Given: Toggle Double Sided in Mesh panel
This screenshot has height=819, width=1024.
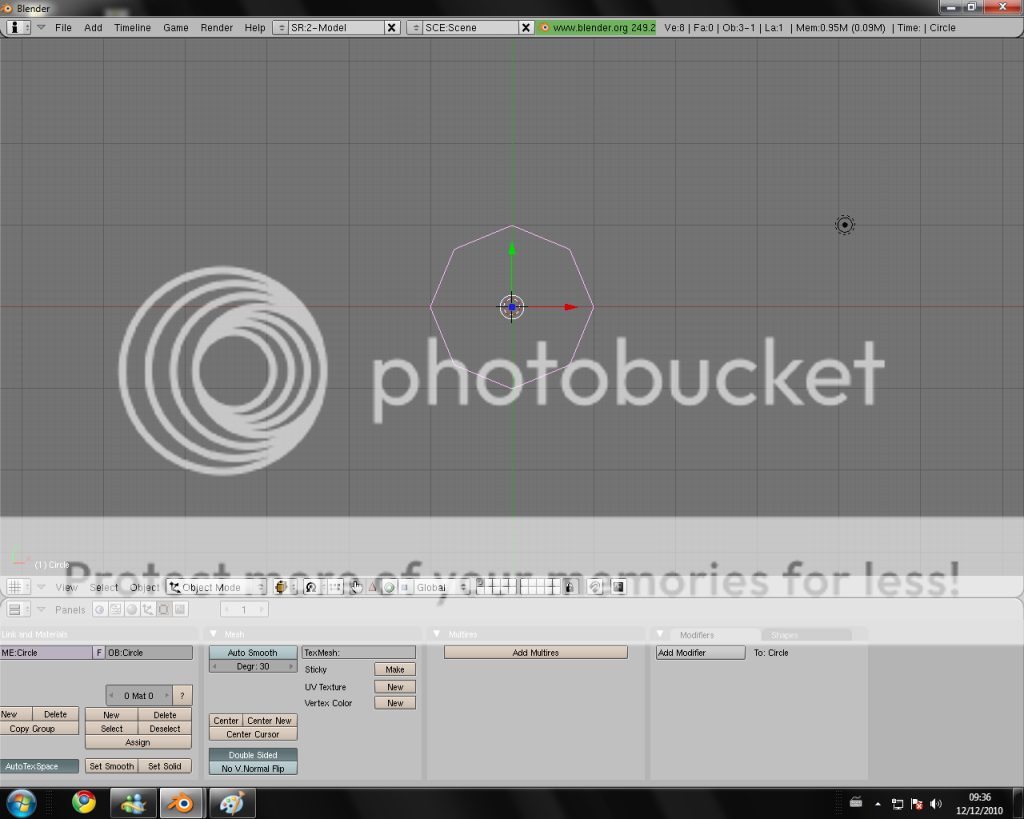Looking at the screenshot, I should 253,755.
